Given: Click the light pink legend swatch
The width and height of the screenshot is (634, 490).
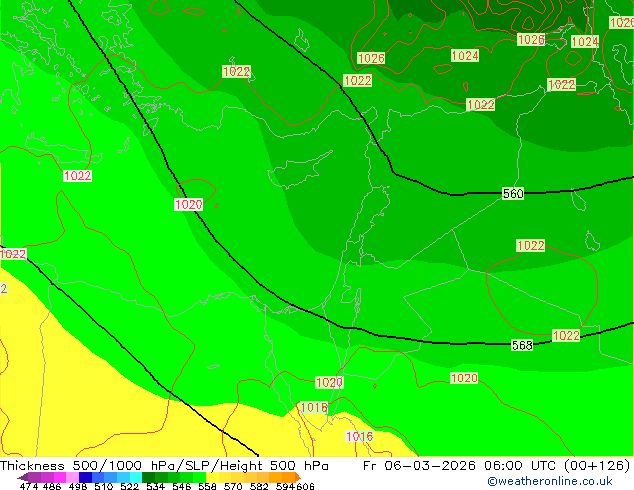Looking at the screenshot, I should click(72, 477).
